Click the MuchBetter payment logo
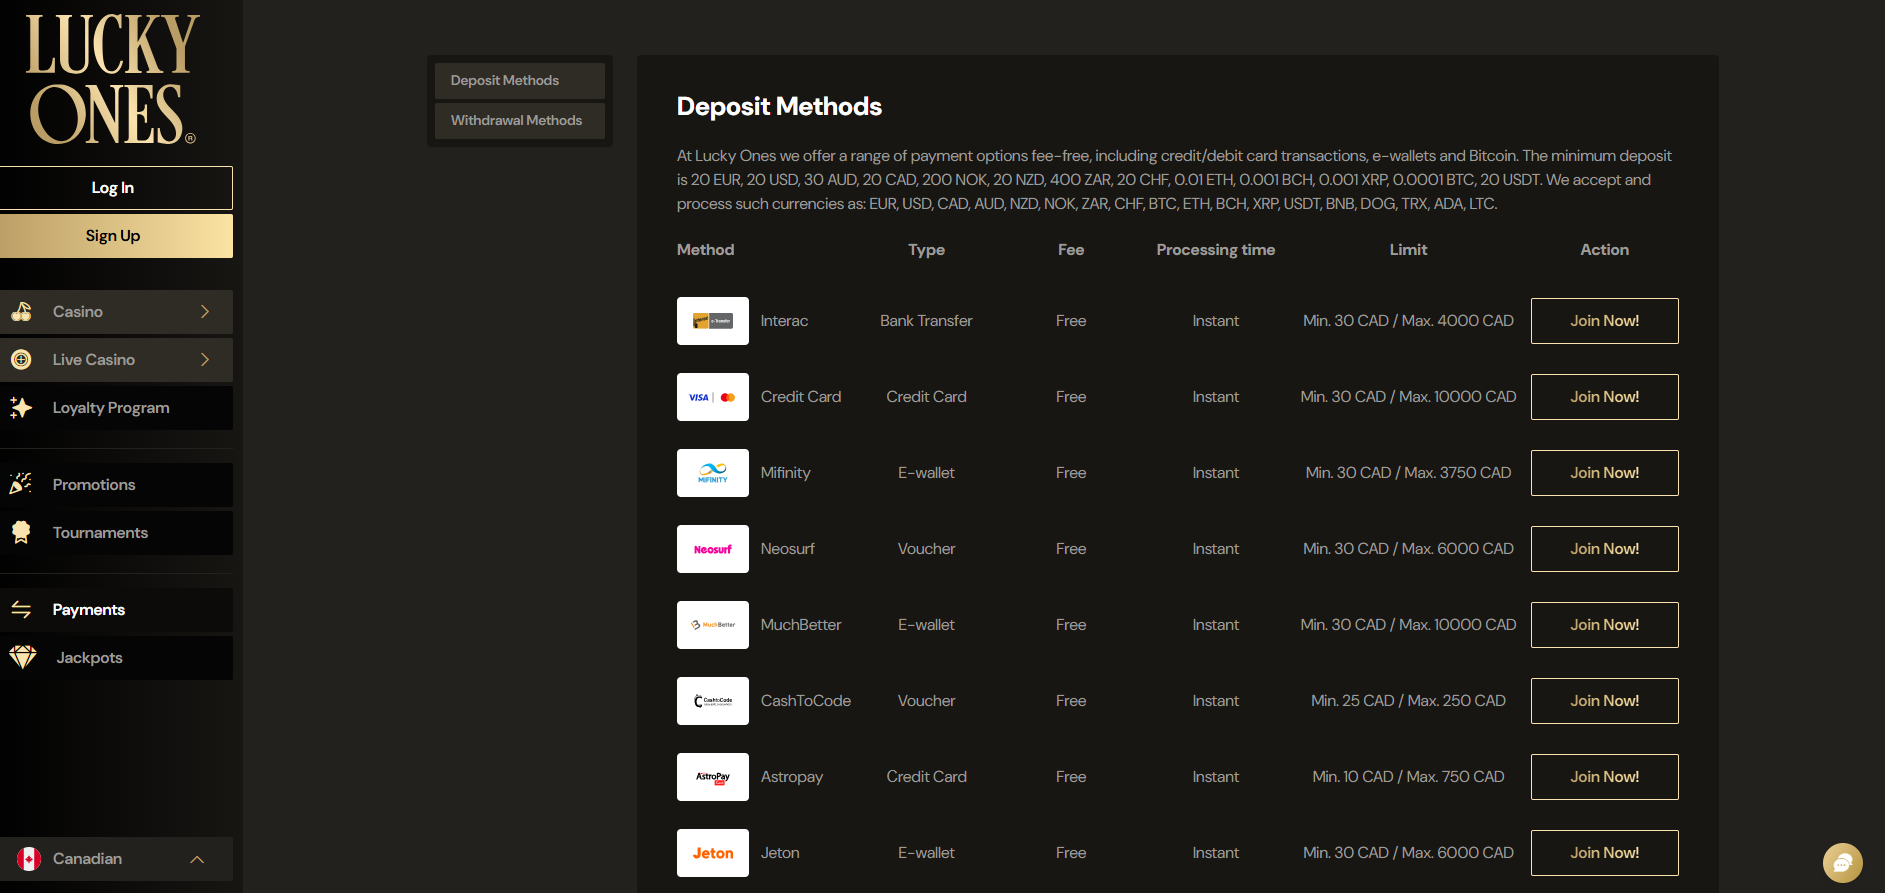The width and height of the screenshot is (1885, 893). [x=713, y=625]
